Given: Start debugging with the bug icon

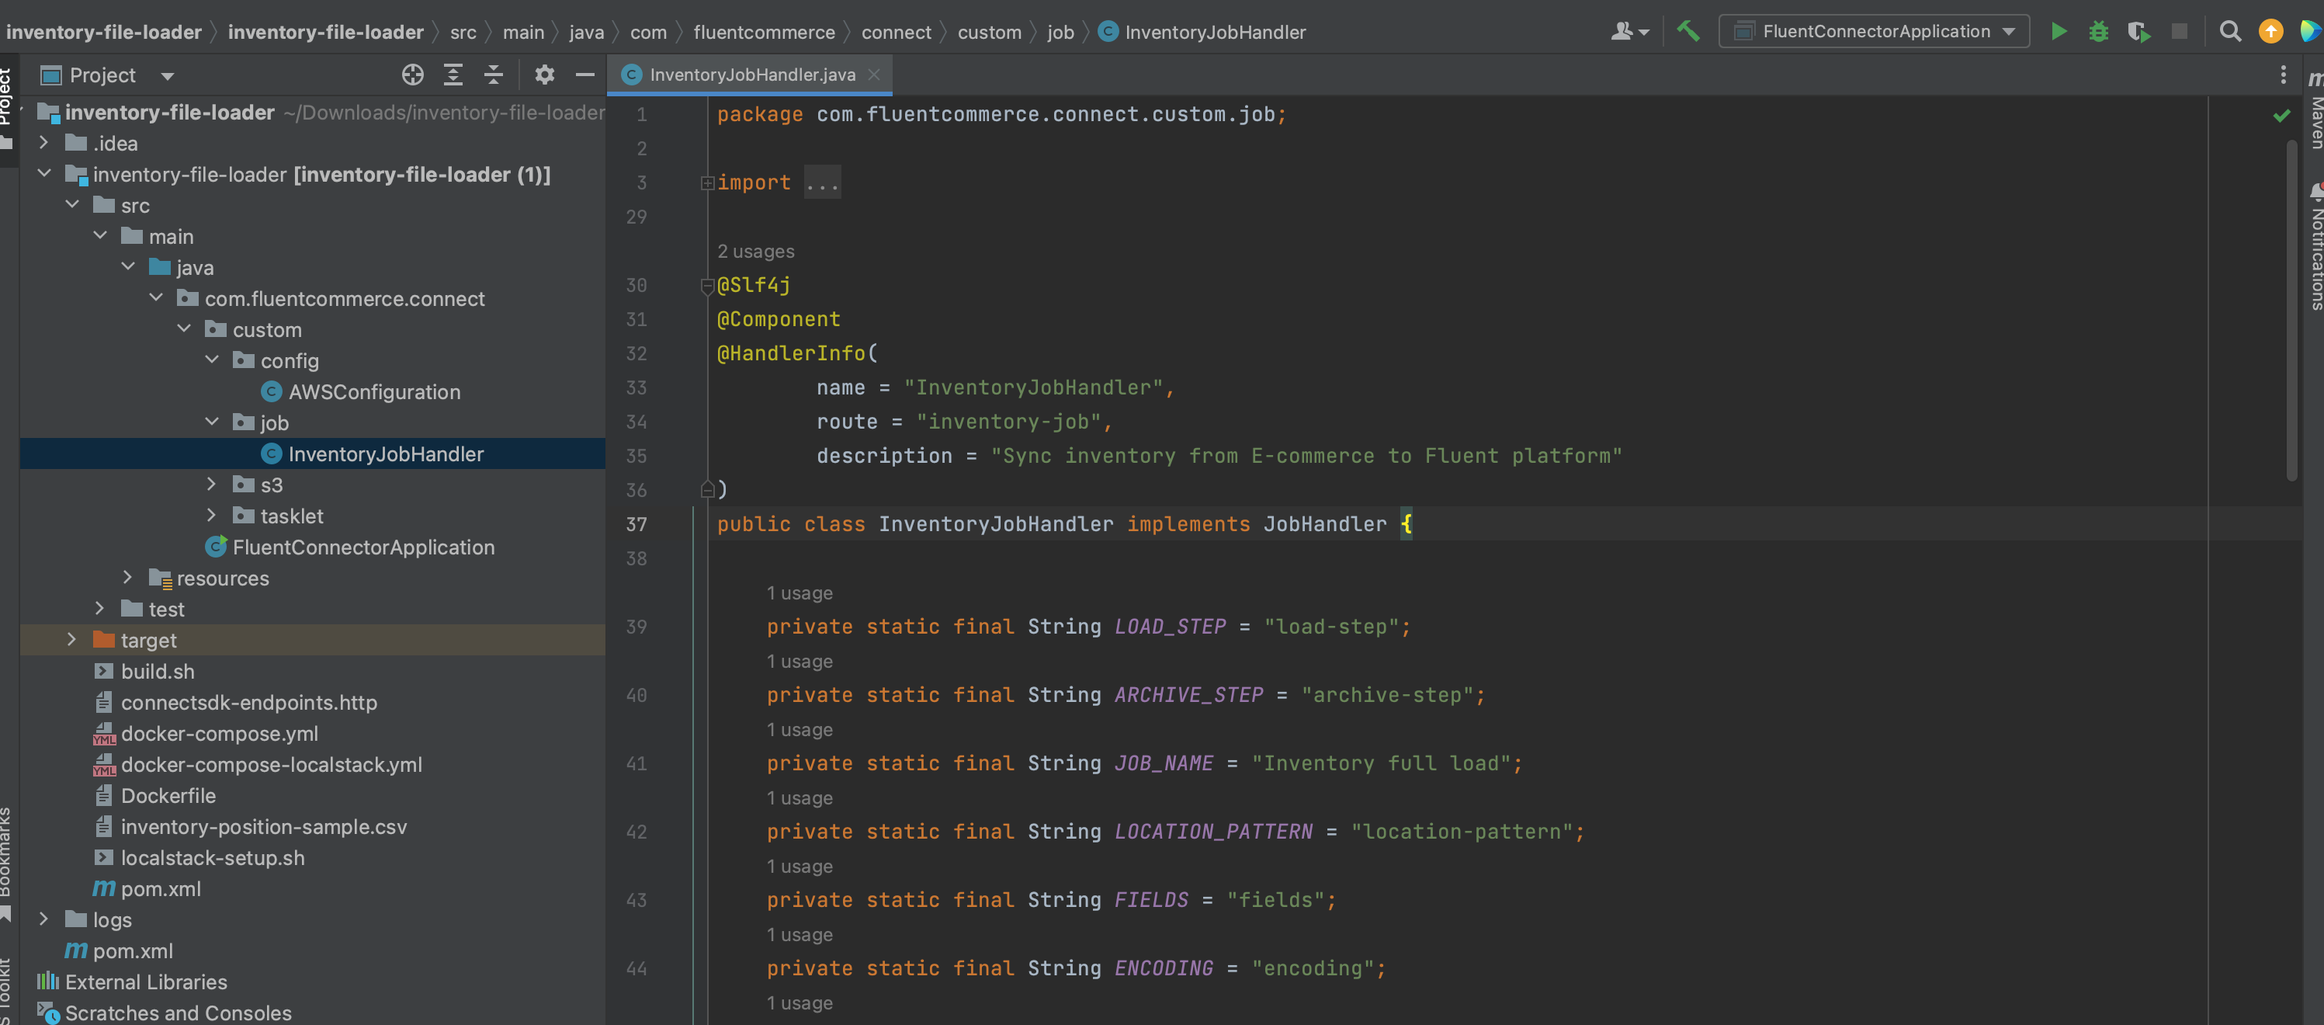Looking at the screenshot, I should 2098,32.
